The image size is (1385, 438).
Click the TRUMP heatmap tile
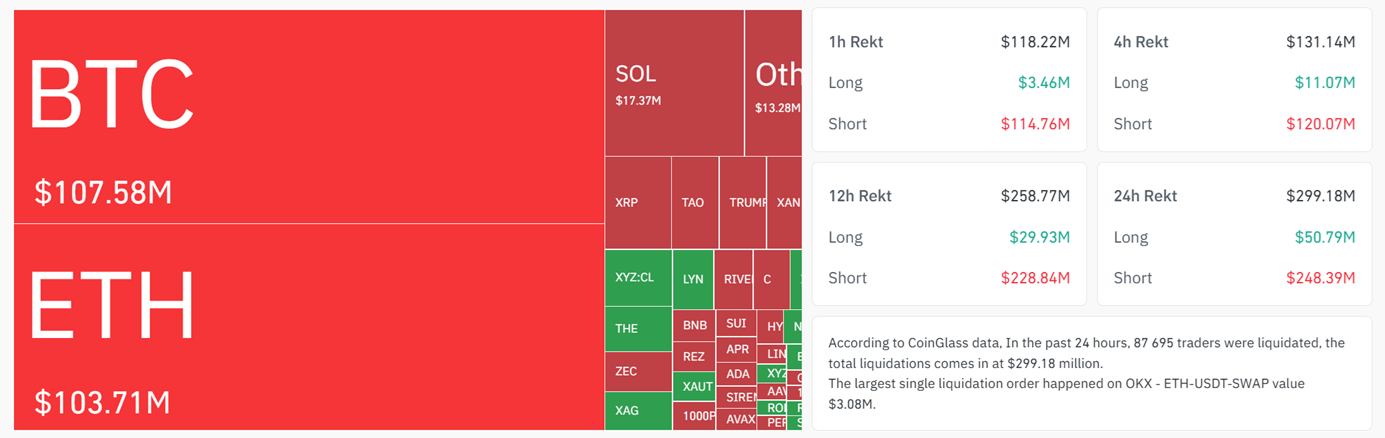coord(742,202)
